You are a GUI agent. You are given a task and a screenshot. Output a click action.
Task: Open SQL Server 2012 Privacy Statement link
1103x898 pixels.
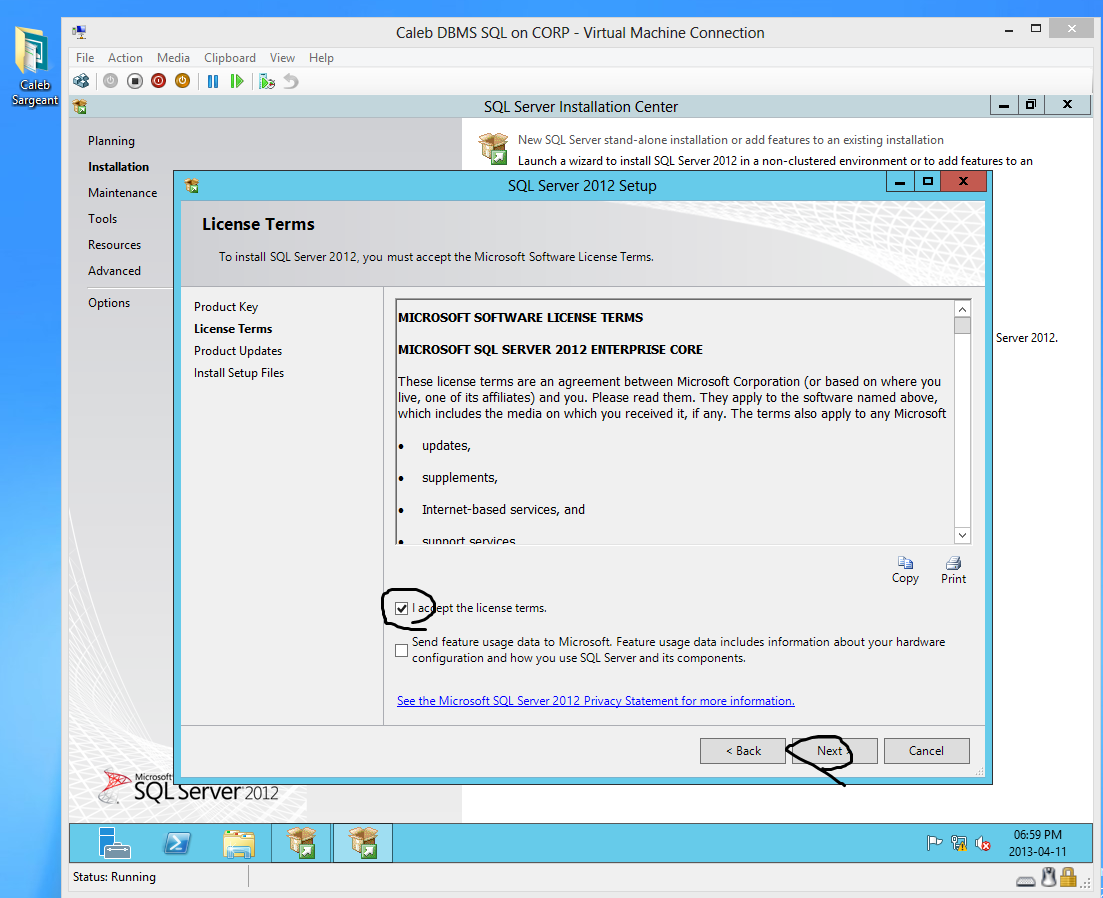pos(596,701)
